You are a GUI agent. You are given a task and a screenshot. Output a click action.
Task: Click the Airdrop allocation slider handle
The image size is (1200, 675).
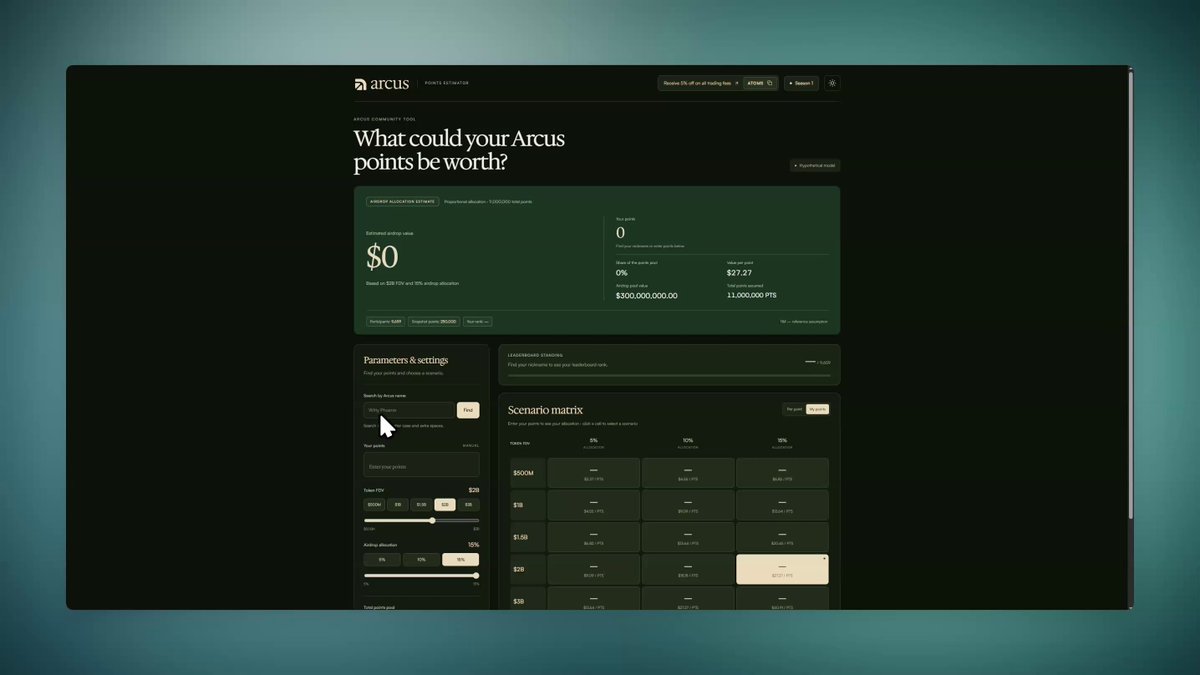475,576
